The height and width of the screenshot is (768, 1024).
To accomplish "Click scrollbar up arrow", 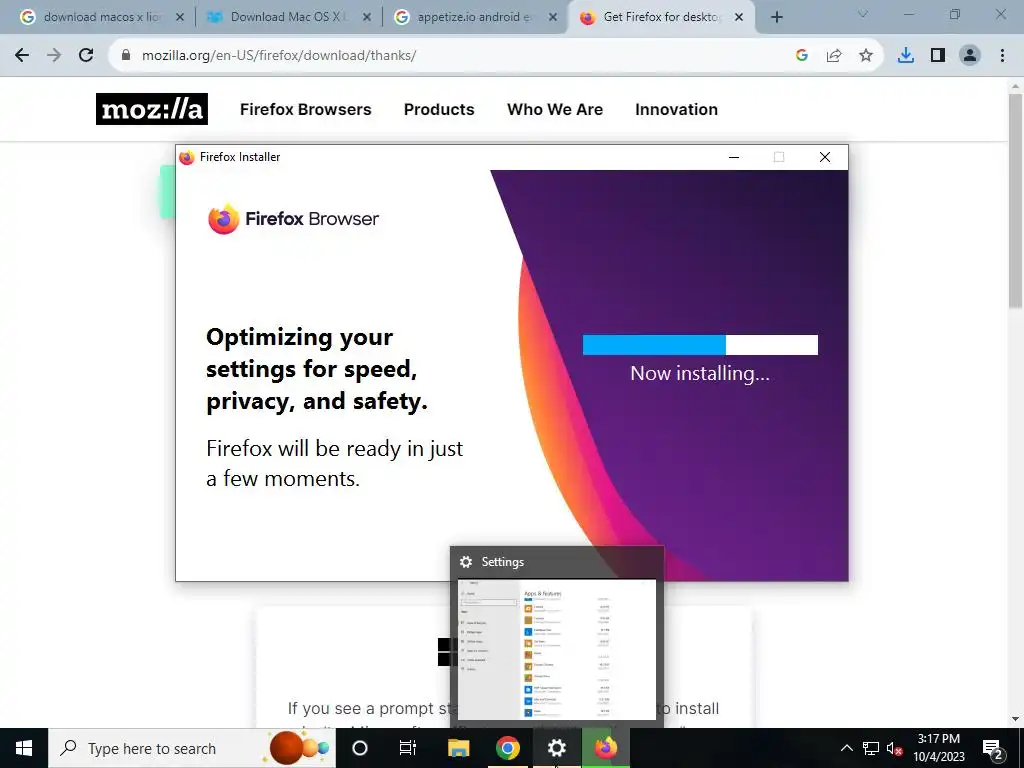I will click(1016, 86).
